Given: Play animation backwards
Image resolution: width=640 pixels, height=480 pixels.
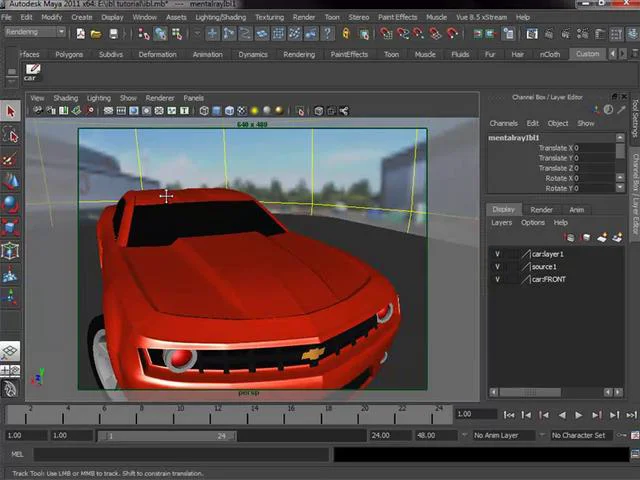Looking at the screenshot, I should click(x=562, y=415).
